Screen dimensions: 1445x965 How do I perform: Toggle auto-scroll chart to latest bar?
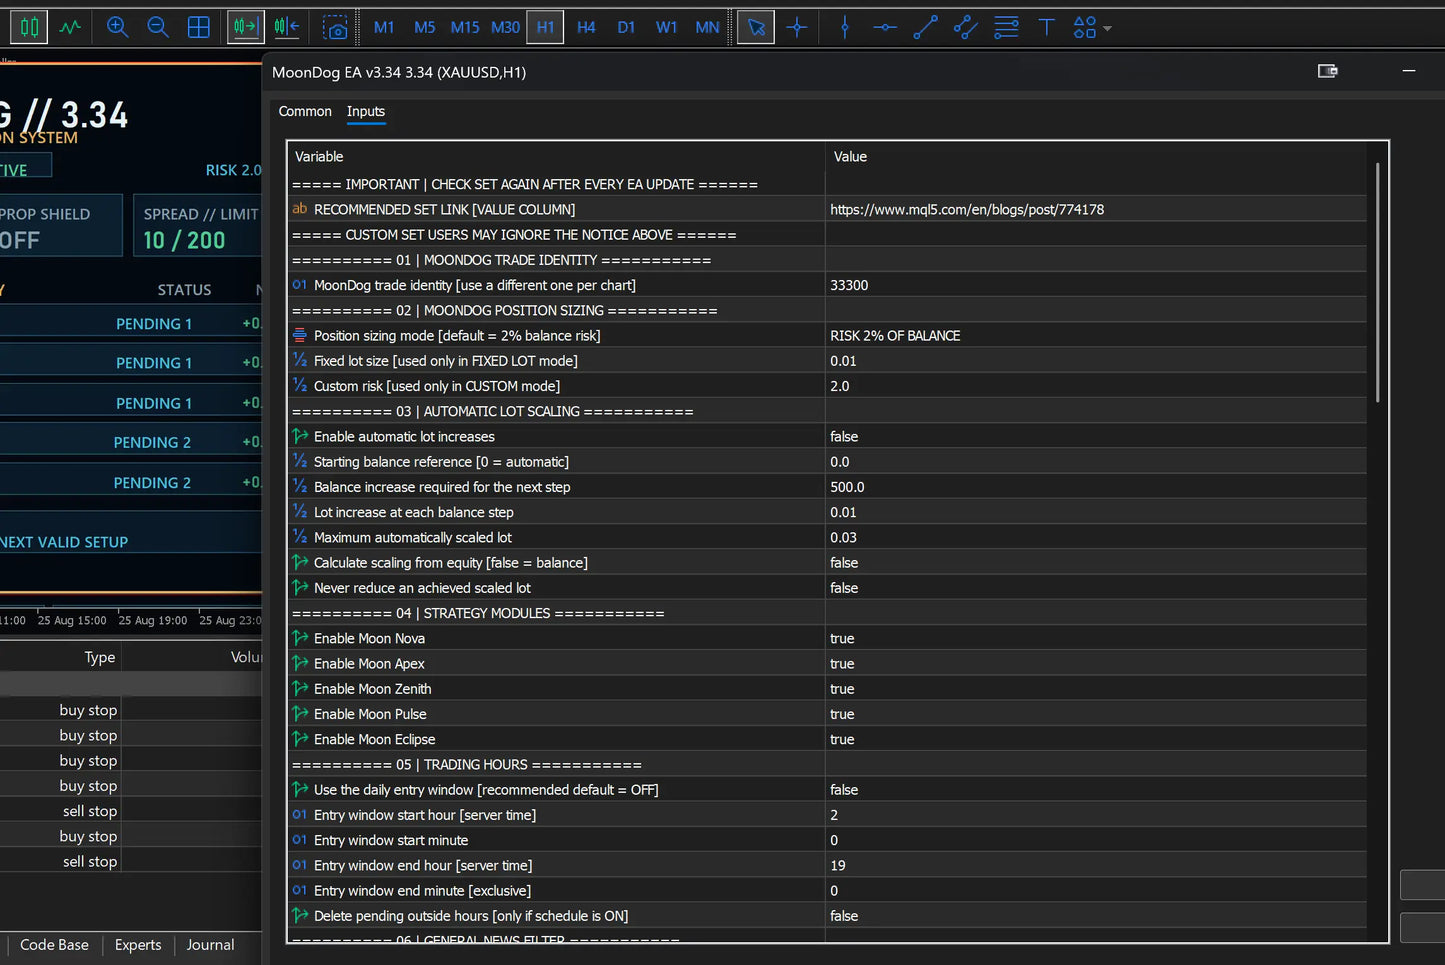(245, 27)
